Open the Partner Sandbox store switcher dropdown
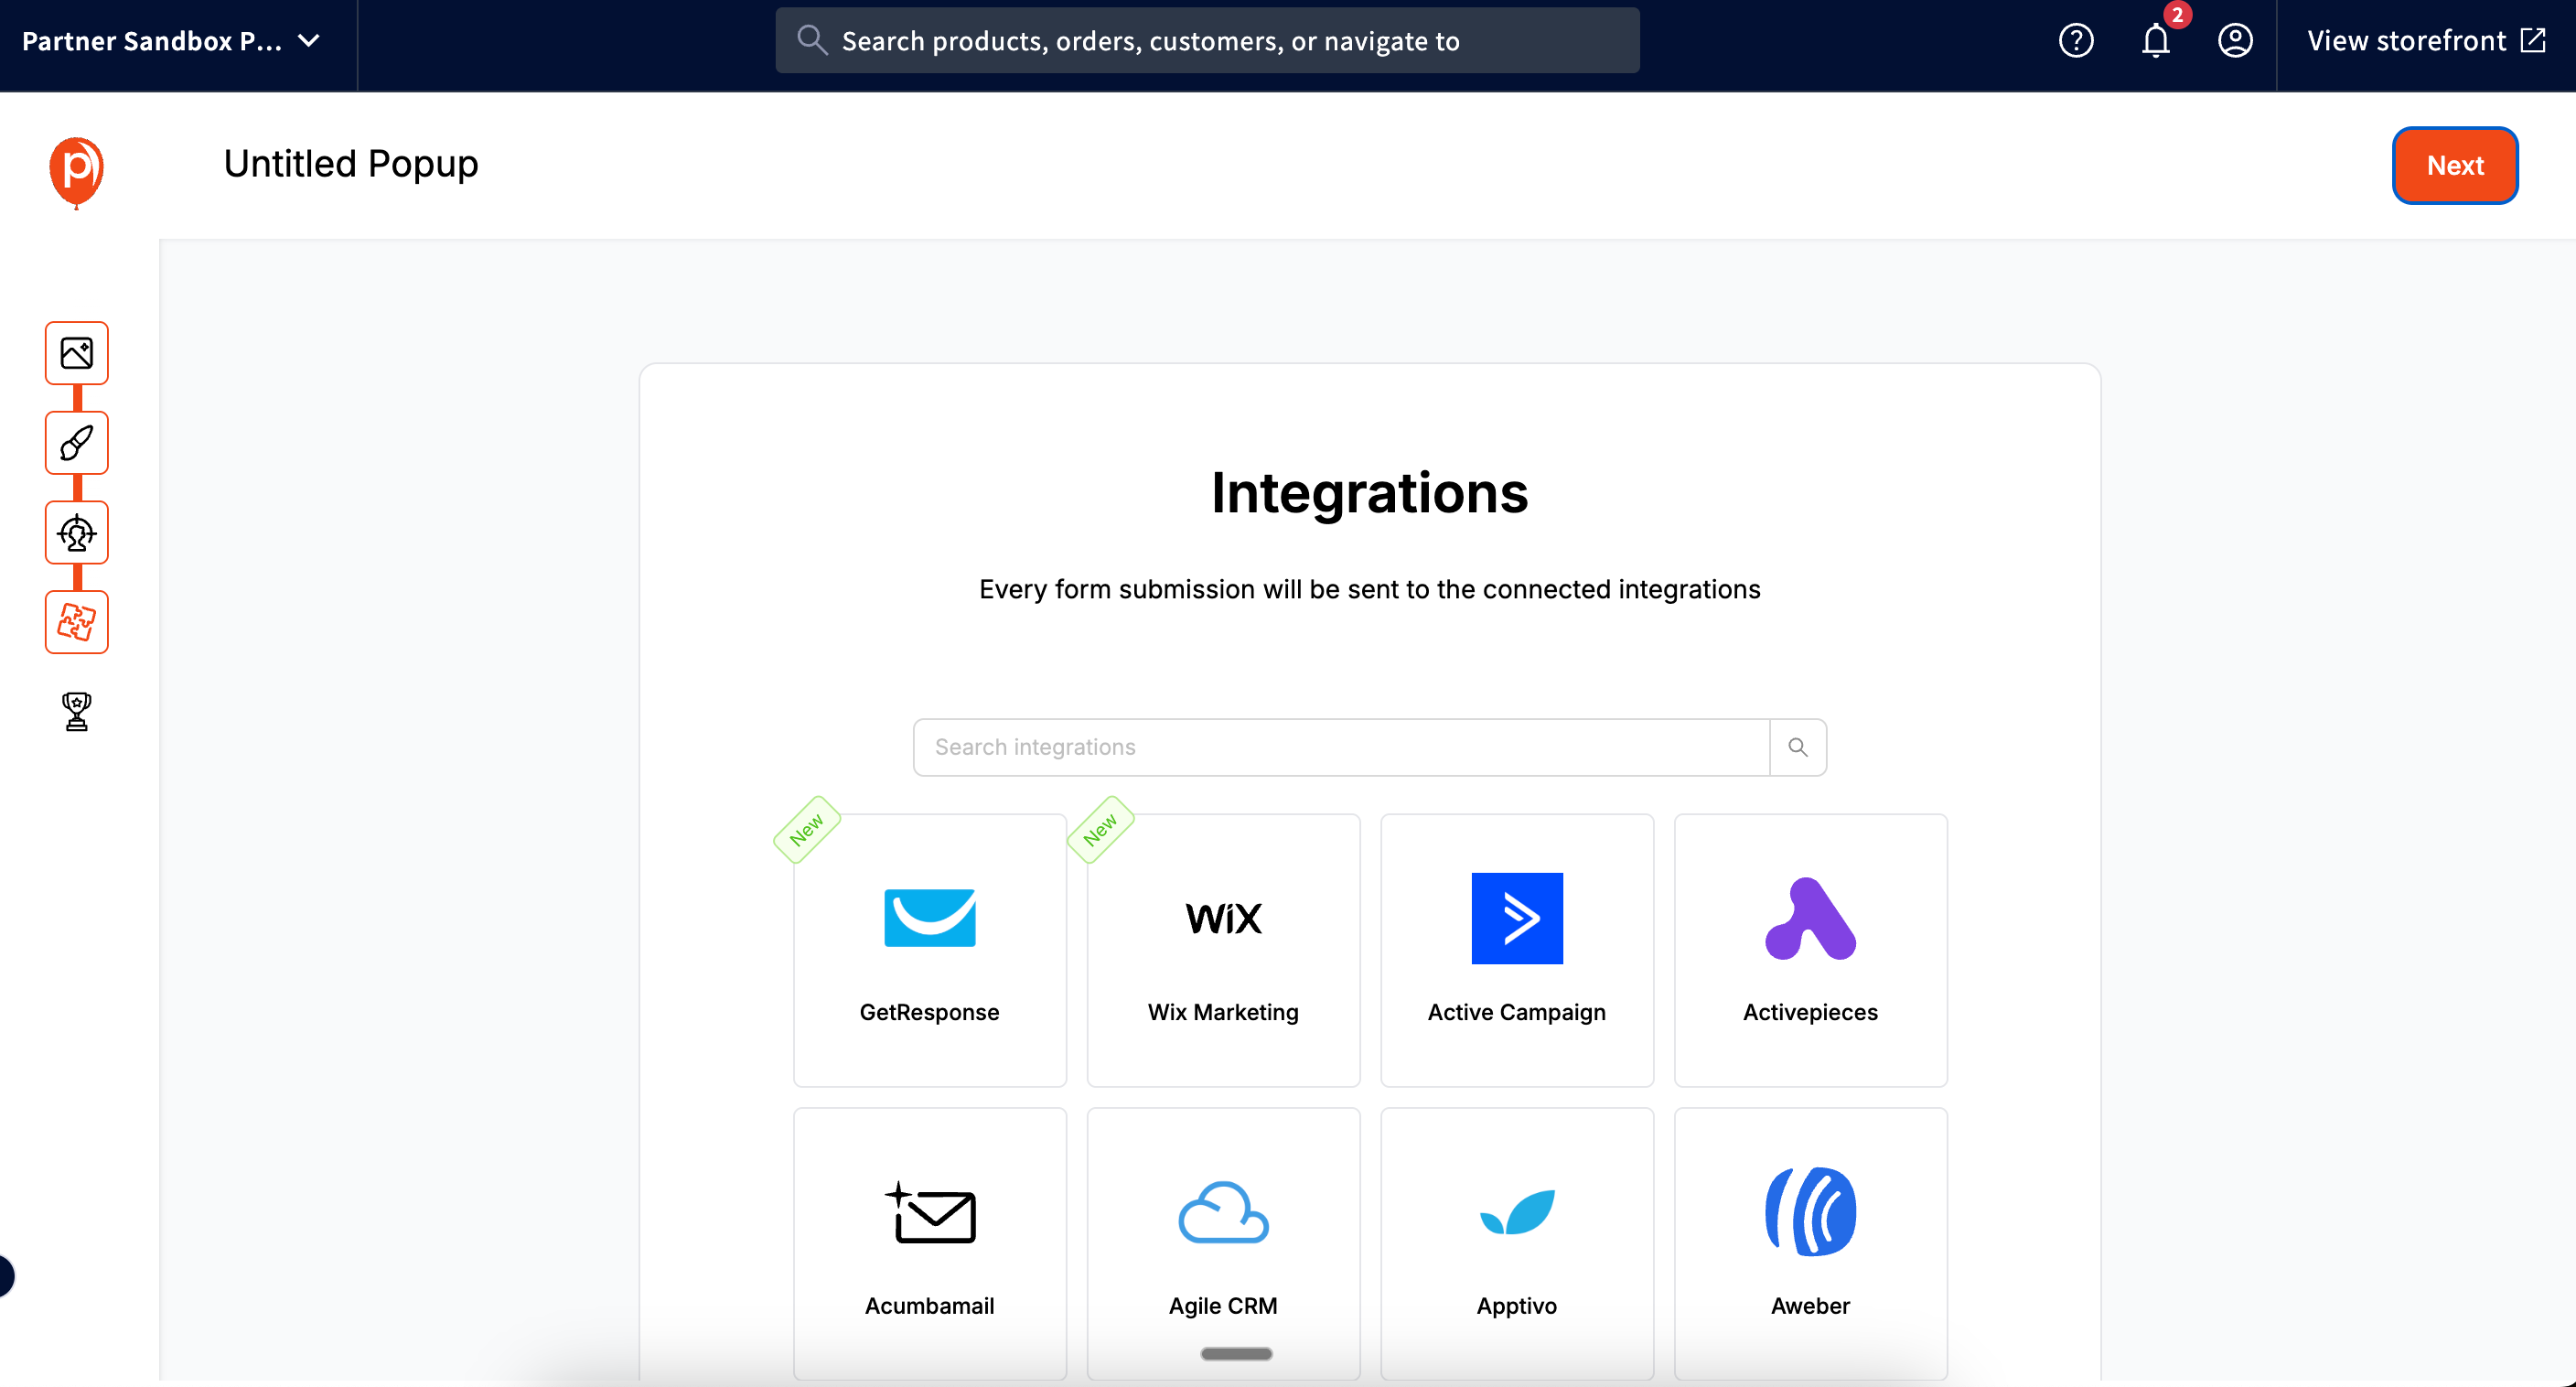This screenshot has height=1387, width=2576. 150,41
